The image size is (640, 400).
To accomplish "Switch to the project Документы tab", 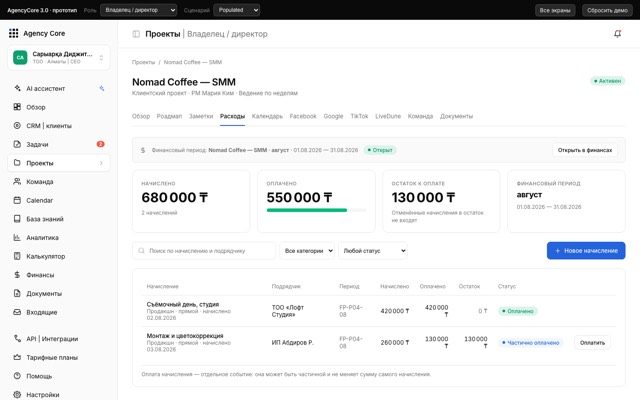I will (456, 116).
